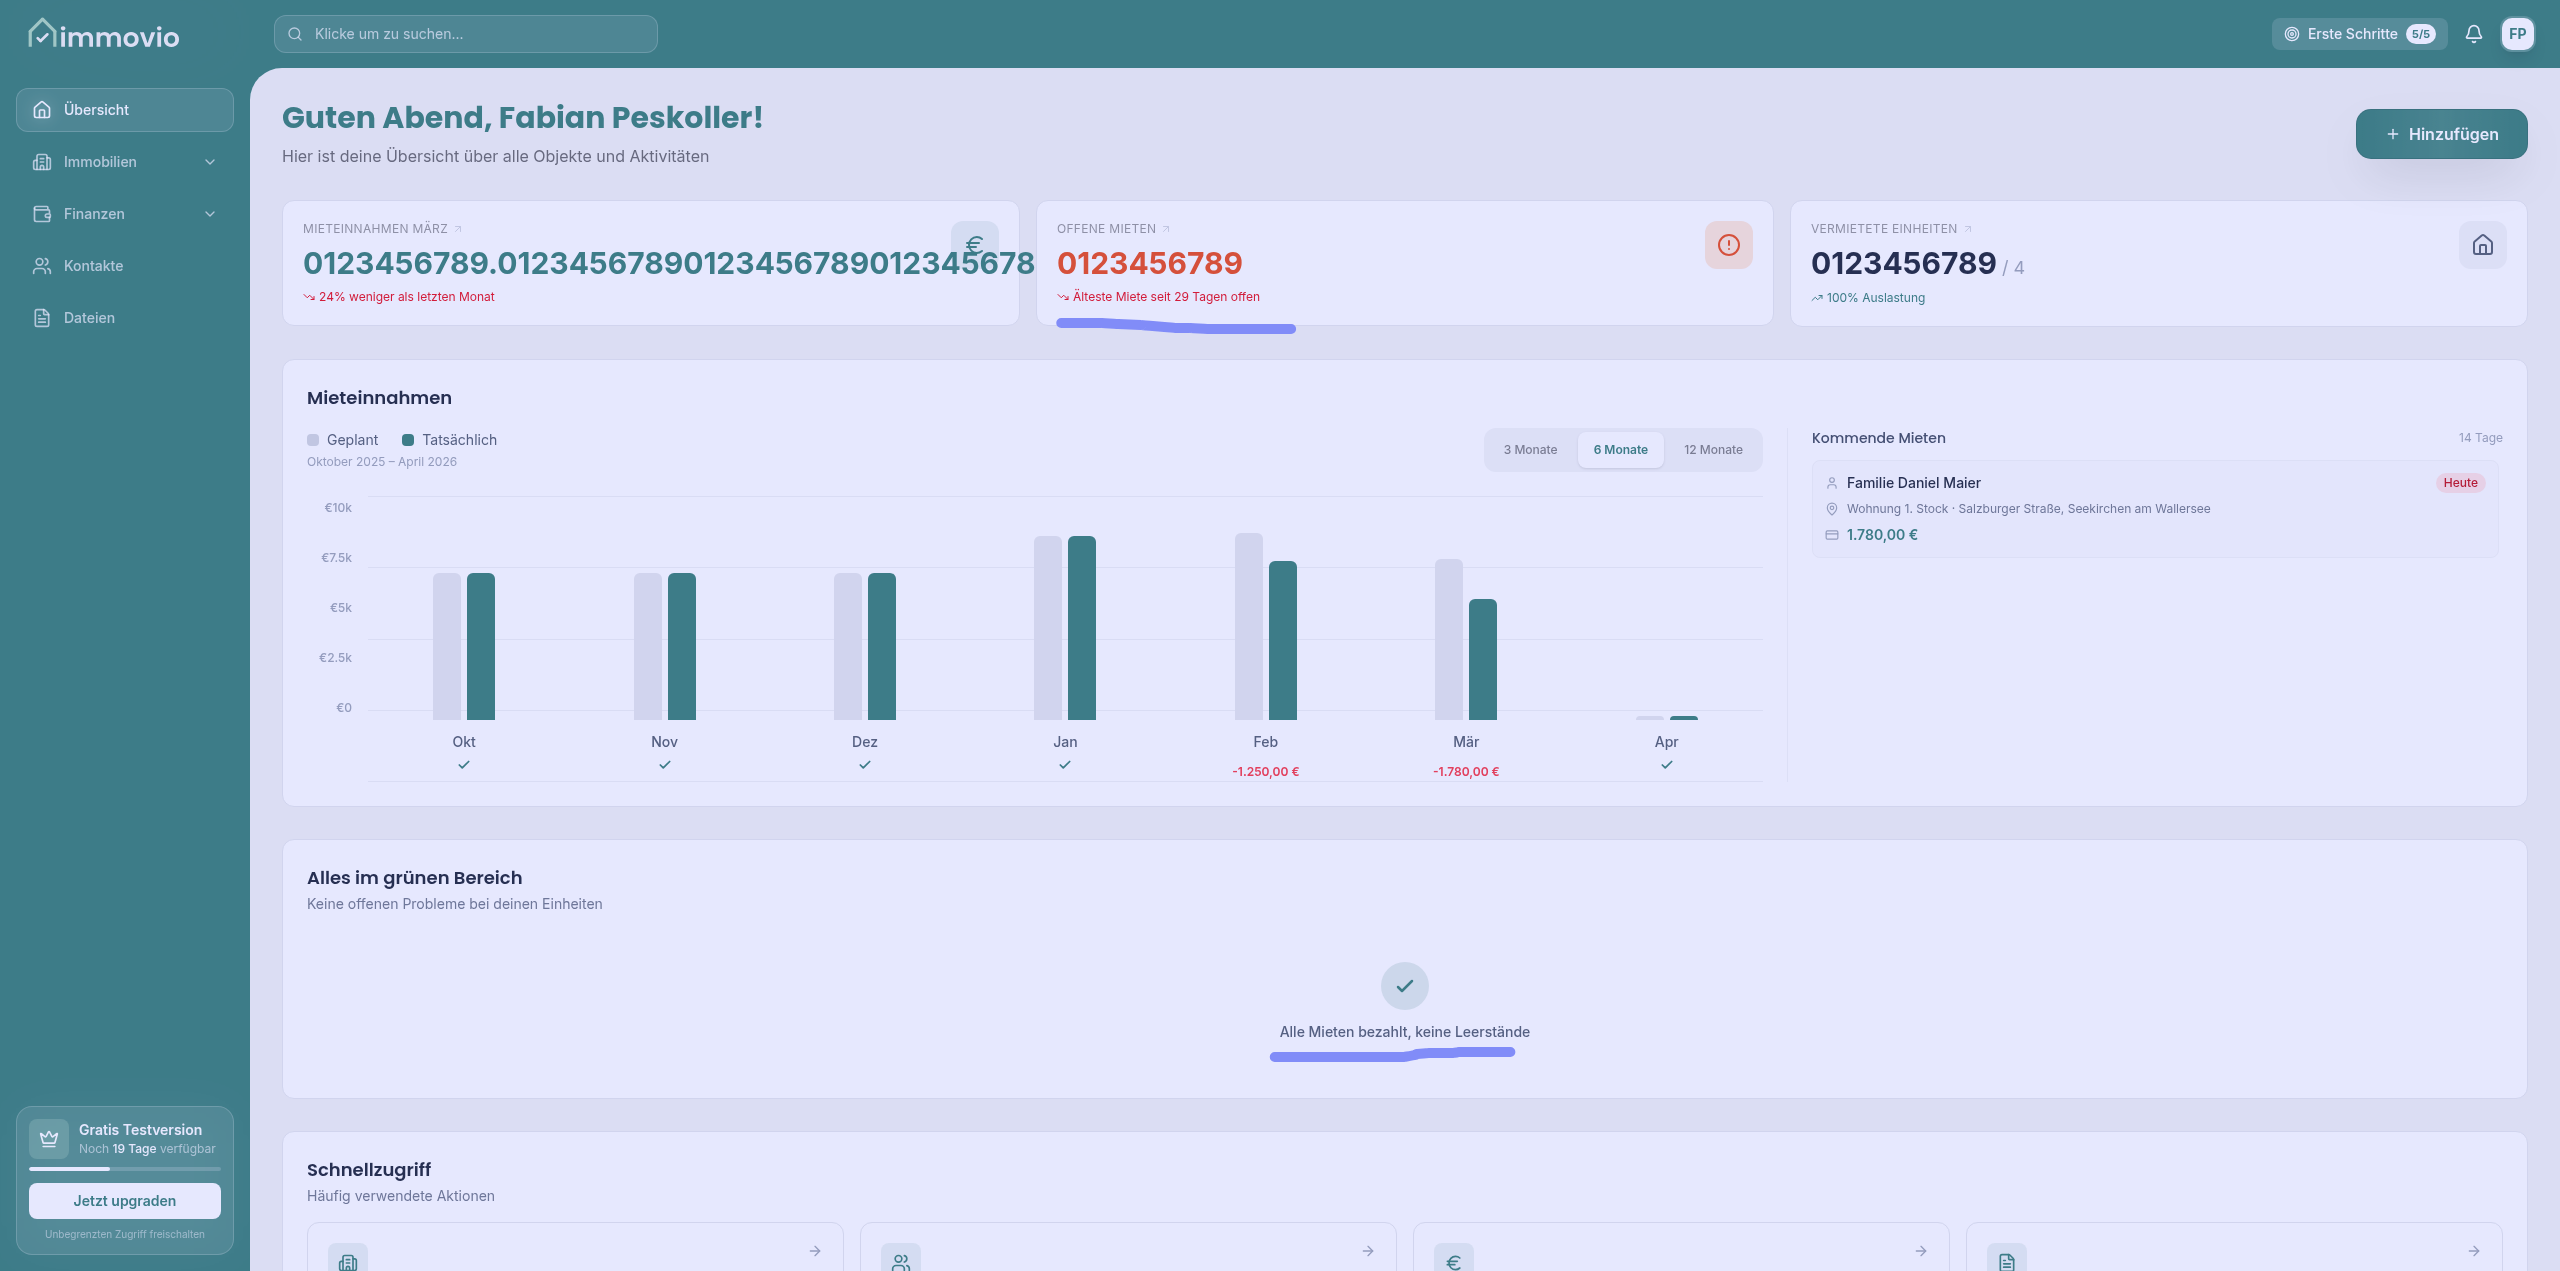Click the immovio logo
Image resolution: width=2560 pixels, height=1271 pixels.
click(x=104, y=35)
